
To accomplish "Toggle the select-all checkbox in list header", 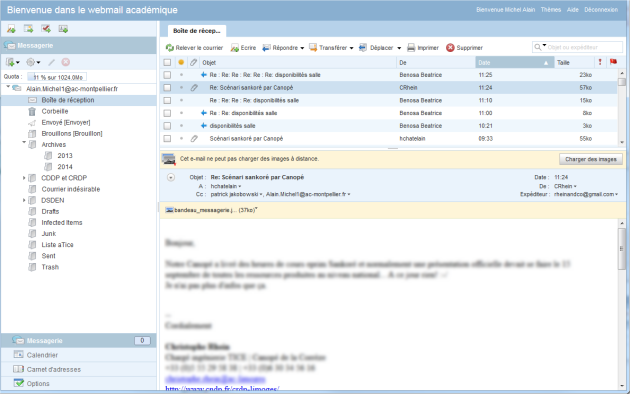I will pyautogui.click(x=167, y=62).
